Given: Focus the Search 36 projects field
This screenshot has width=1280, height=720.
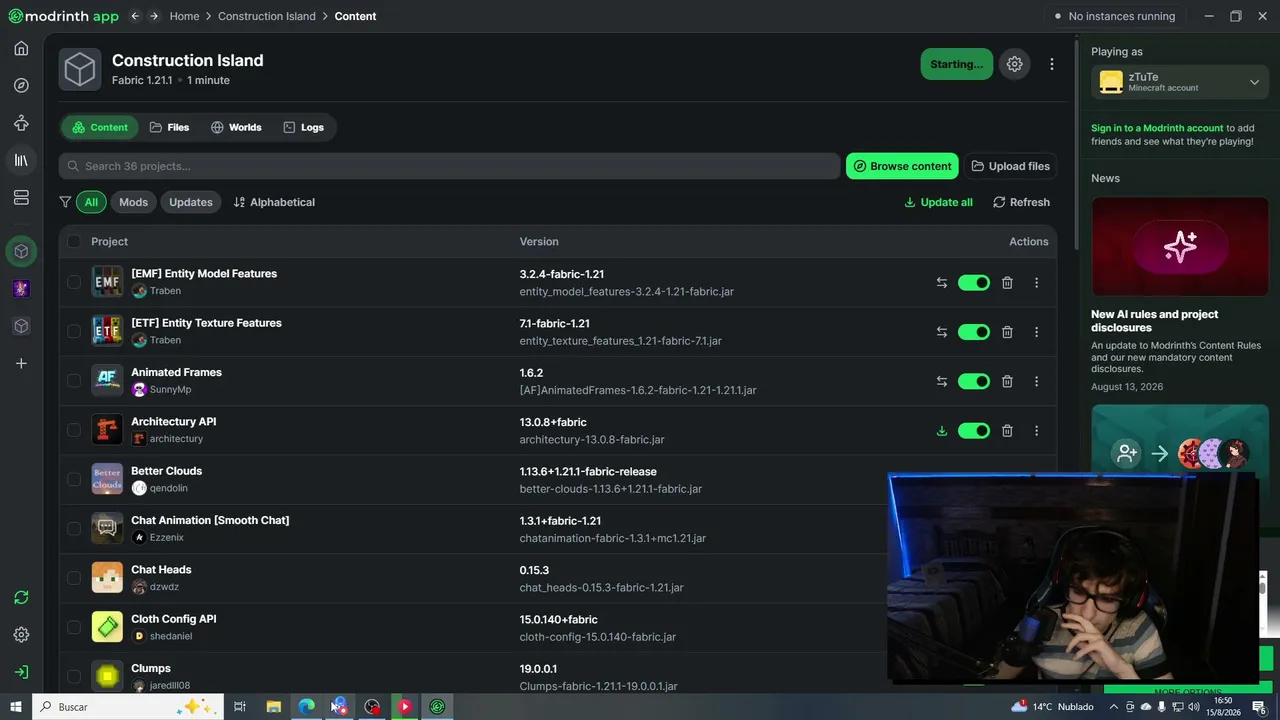Looking at the screenshot, I should tap(449, 166).
